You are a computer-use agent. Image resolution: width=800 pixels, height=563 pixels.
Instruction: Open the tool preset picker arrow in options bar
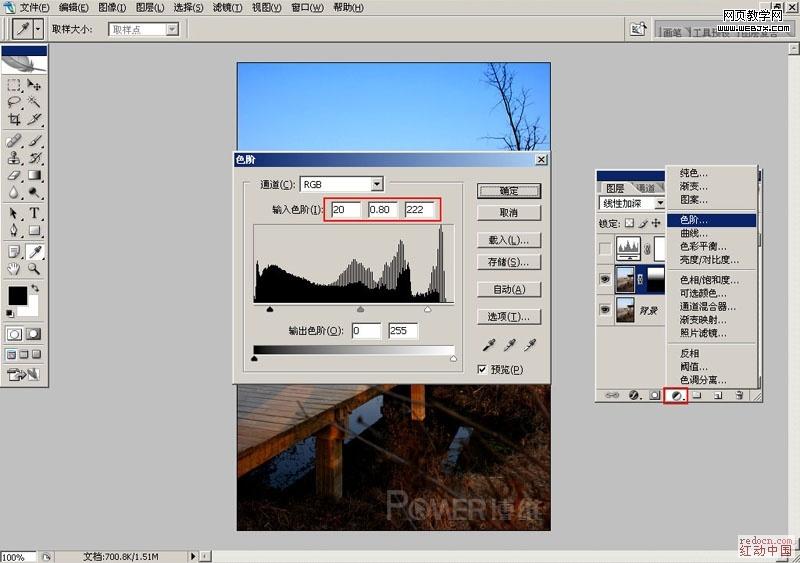tap(38, 29)
